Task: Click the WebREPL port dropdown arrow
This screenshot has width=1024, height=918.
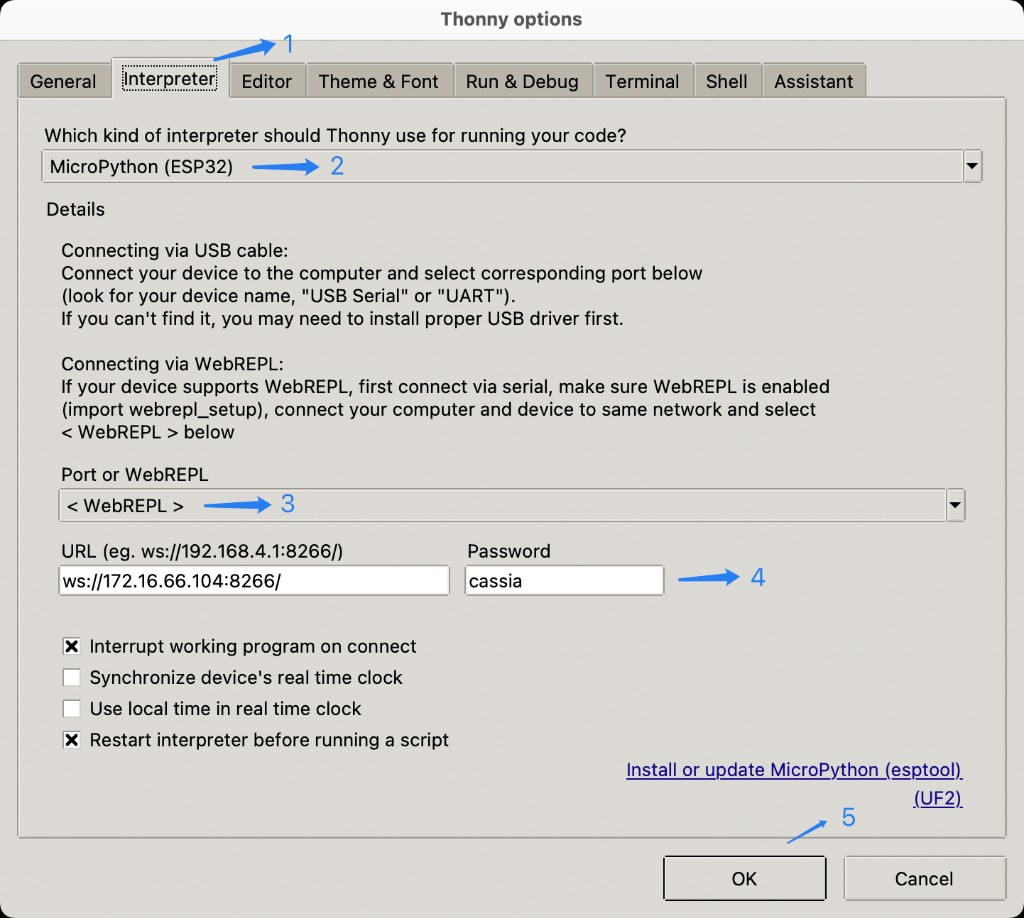Action: pos(955,505)
